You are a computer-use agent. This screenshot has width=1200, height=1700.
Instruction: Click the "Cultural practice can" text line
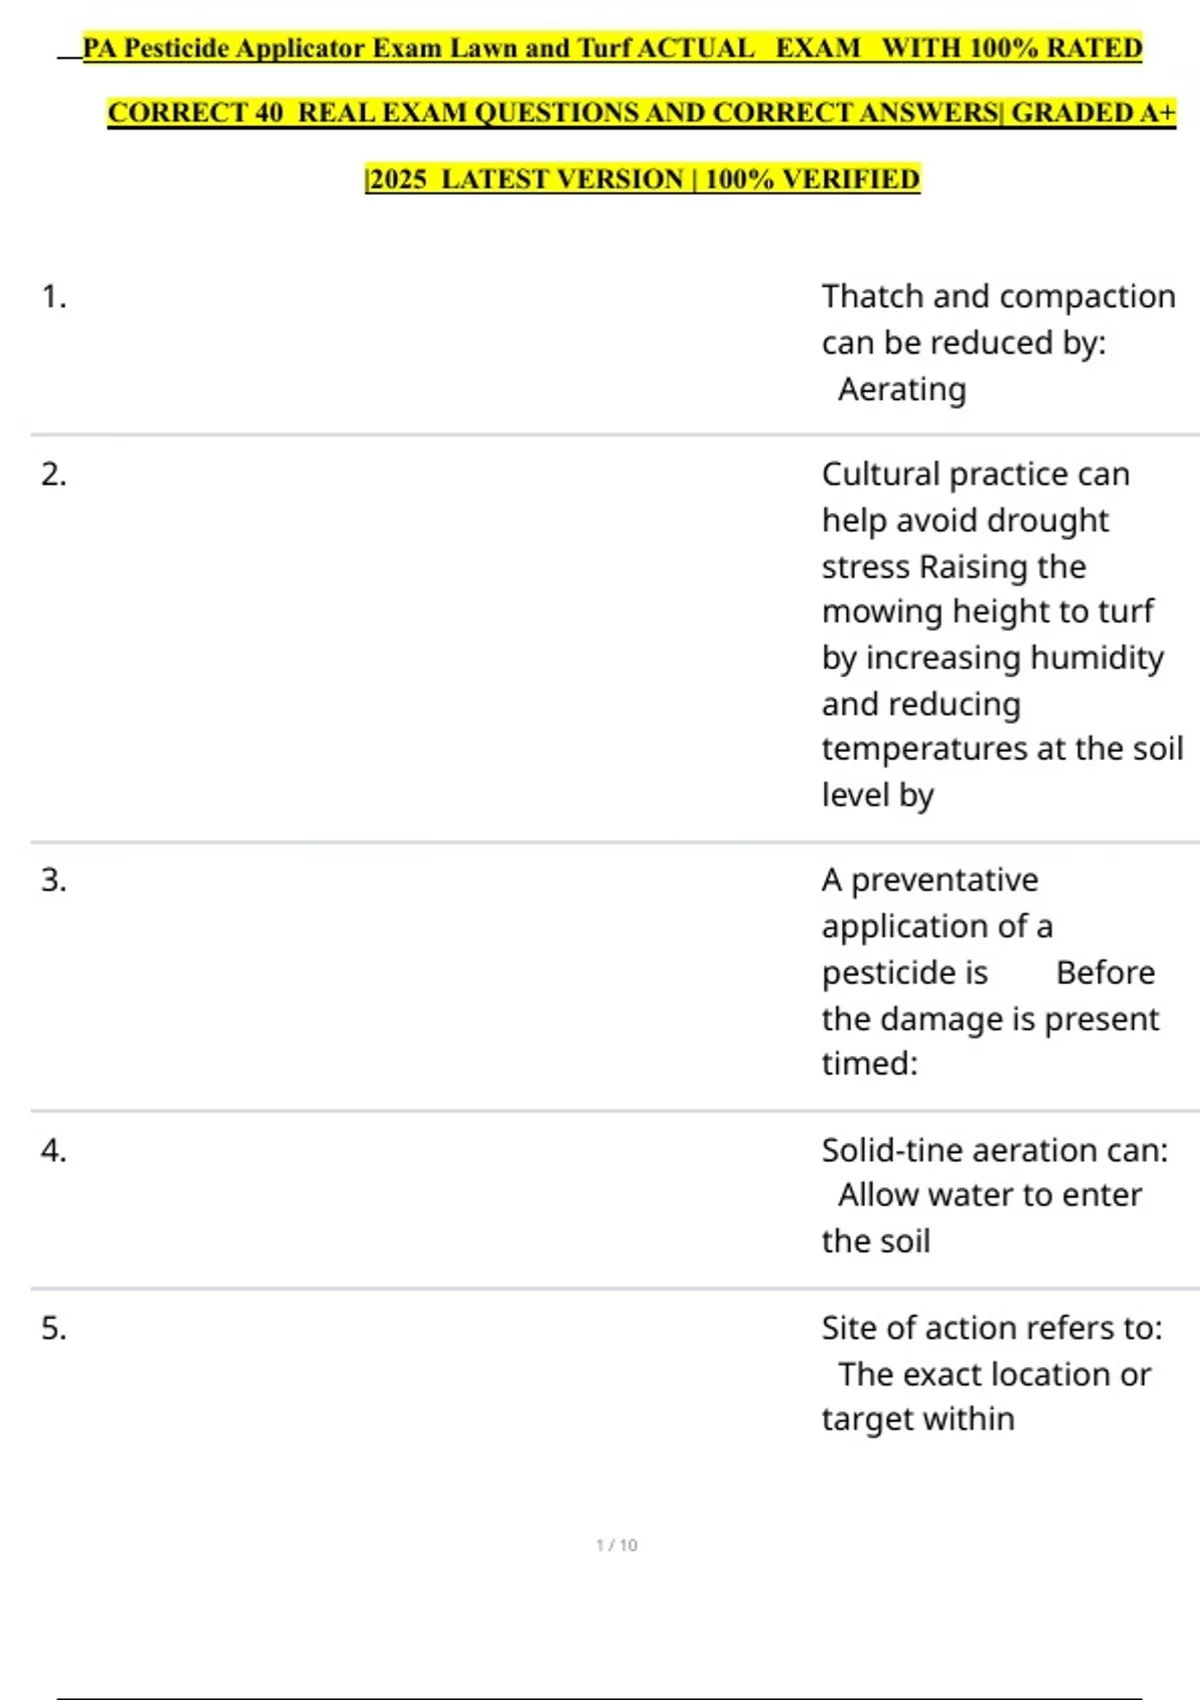(x=975, y=474)
